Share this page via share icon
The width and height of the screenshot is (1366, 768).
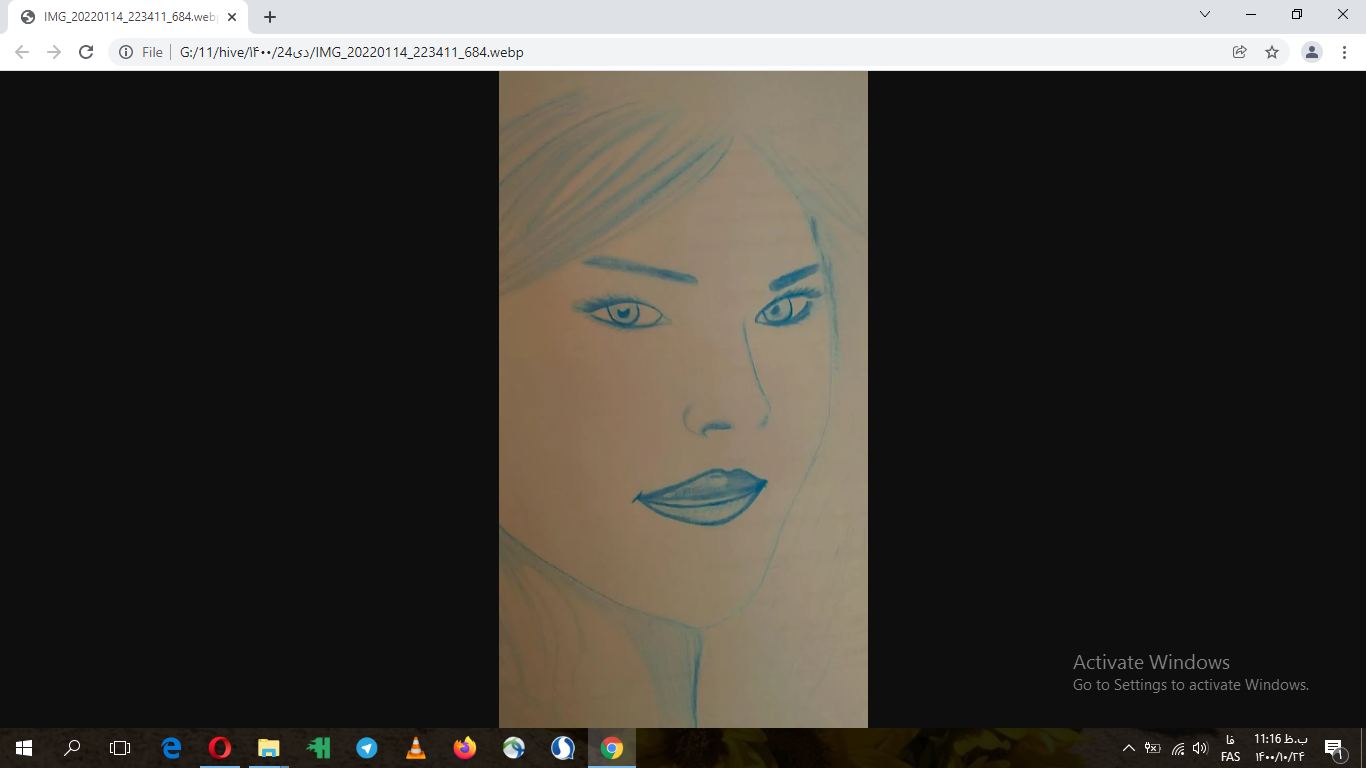pyautogui.click(x=1240, y=52)
